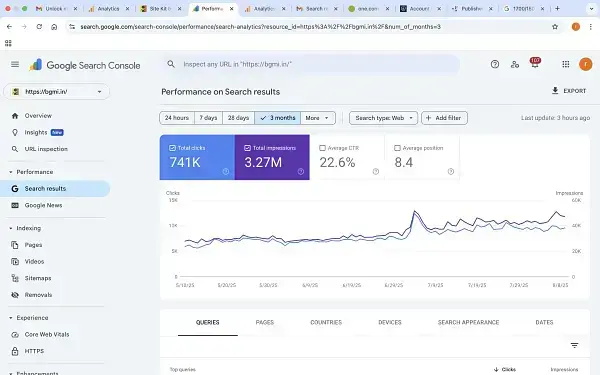
Task: Click the Export button
Action: point(569,91)
